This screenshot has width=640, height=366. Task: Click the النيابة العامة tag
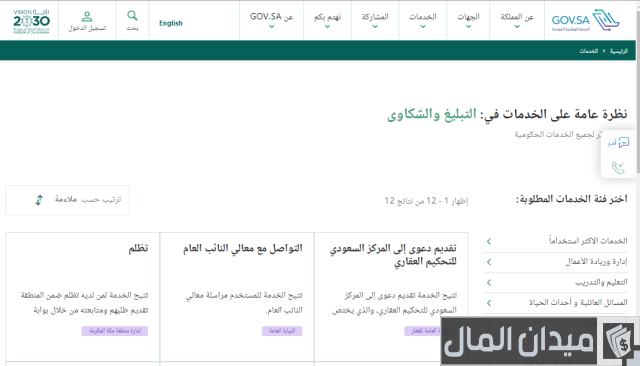point(282,331)
